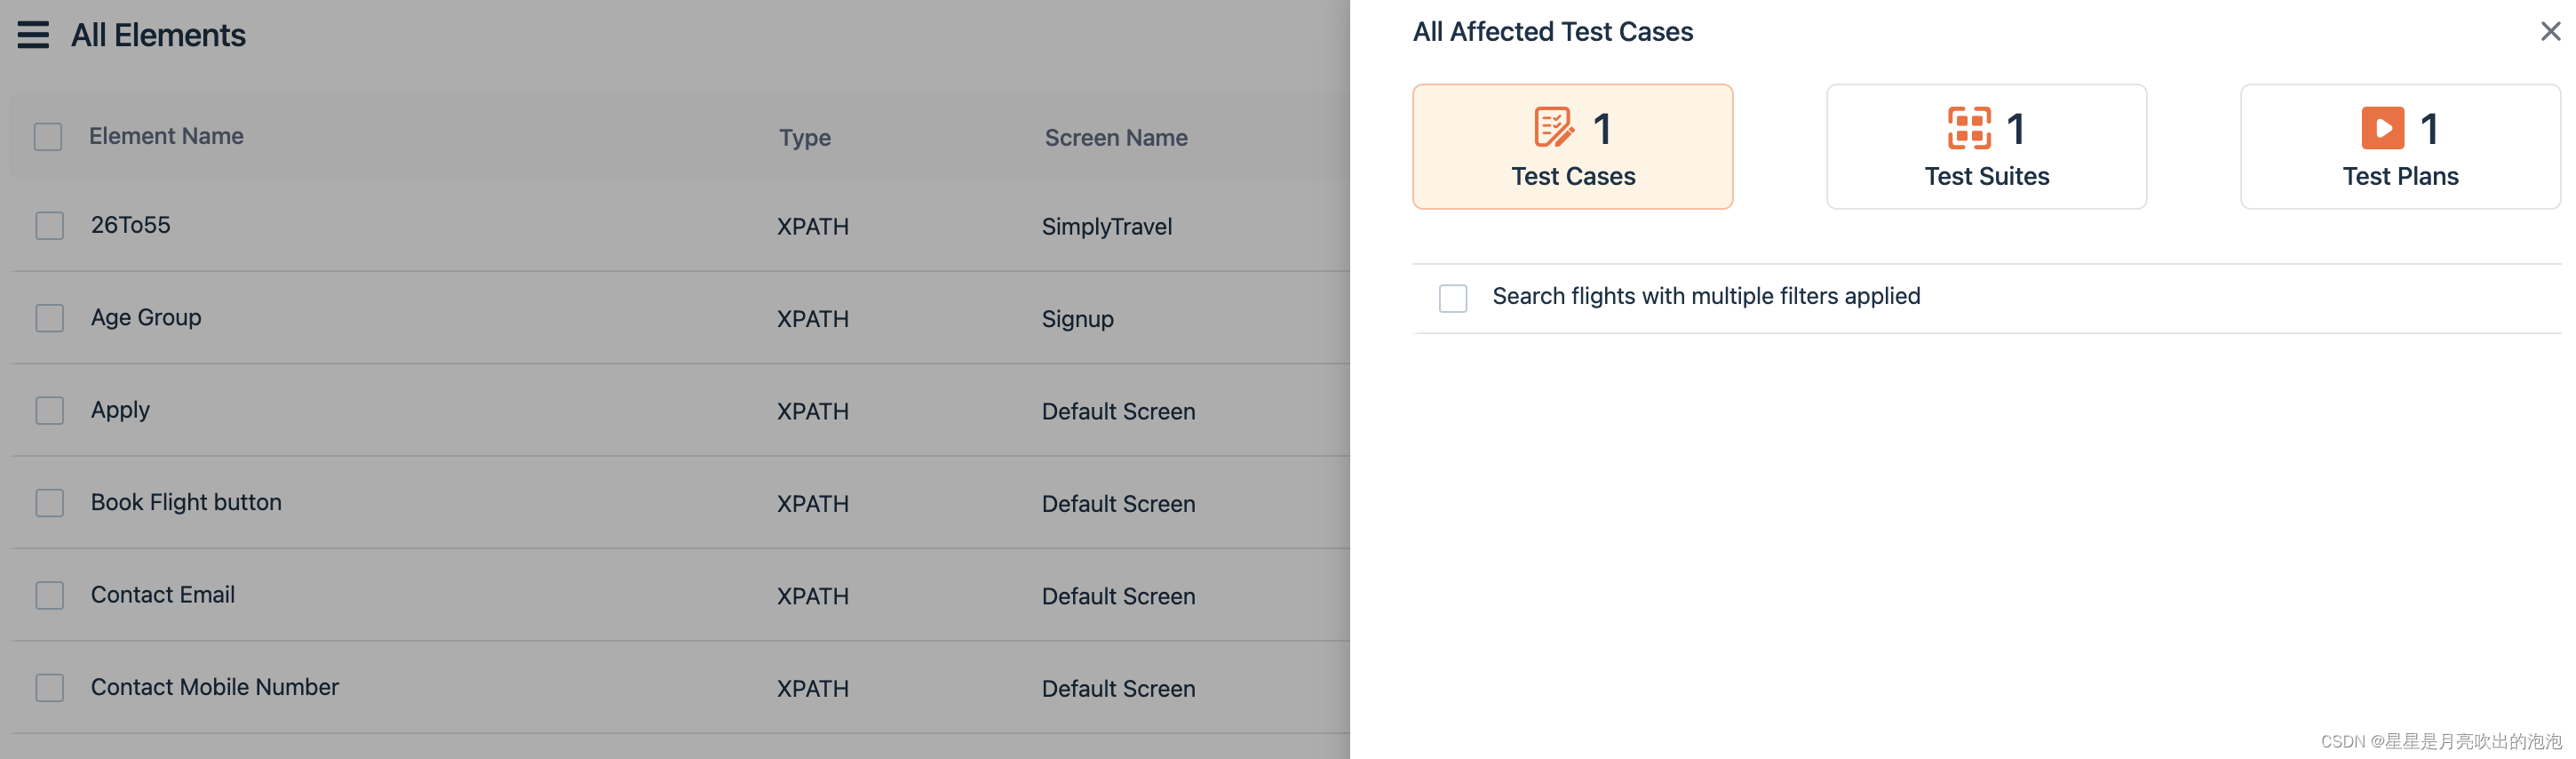This screenshot has width=2576, height=759.
Task: Open the hamburger navigation menu
Action: tap(33, 35)
